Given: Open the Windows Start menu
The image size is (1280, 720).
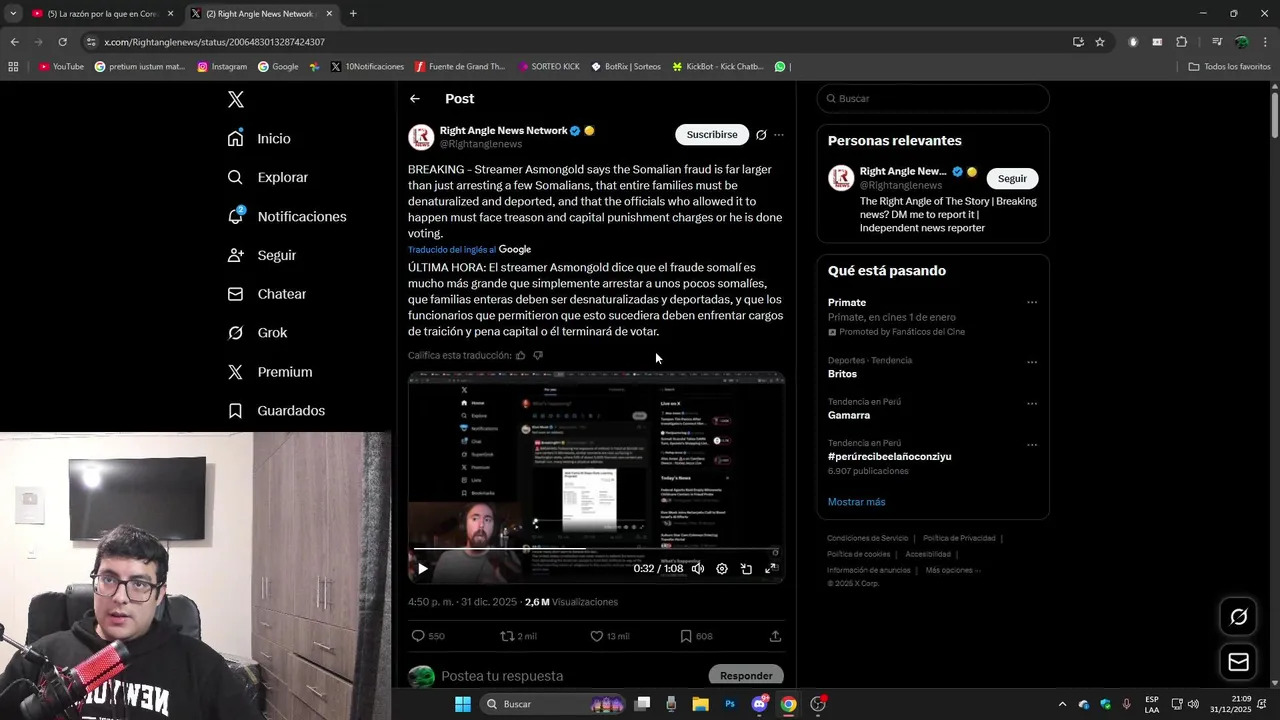Looking at the screenshot, I should point(463,704).
